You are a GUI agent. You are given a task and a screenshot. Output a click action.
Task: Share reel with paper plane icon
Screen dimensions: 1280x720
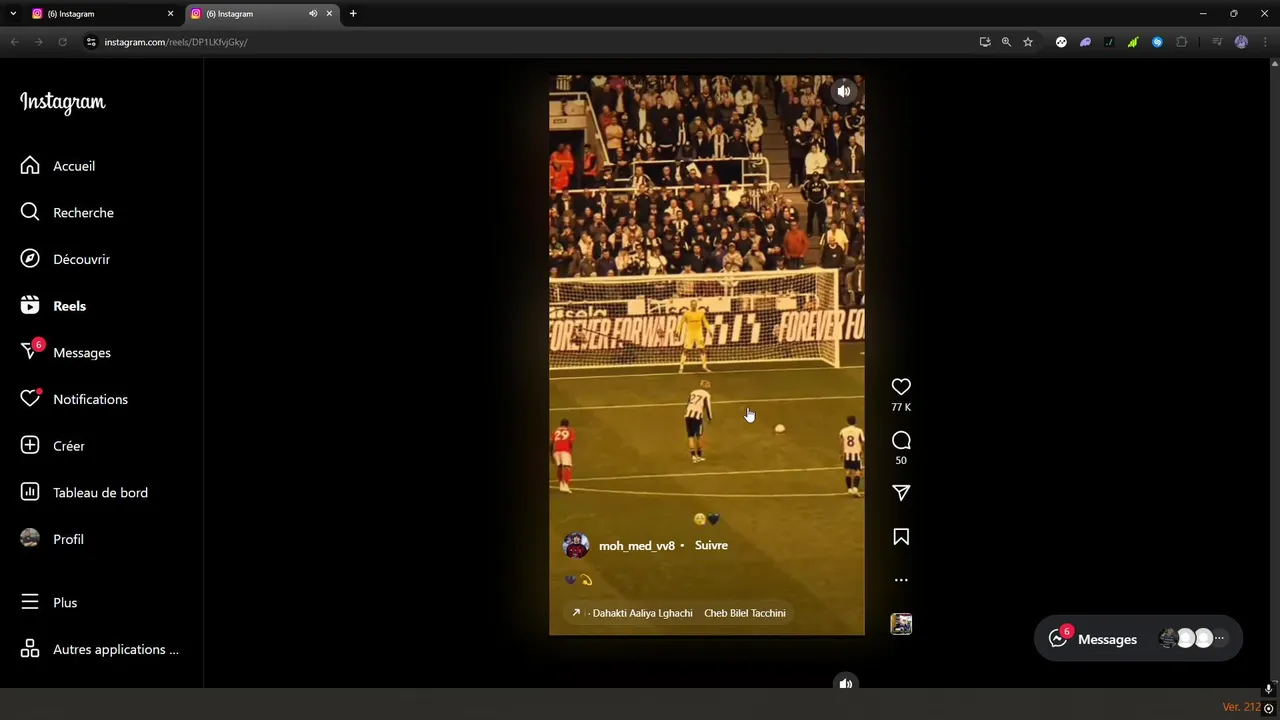[x=901, y=493]
